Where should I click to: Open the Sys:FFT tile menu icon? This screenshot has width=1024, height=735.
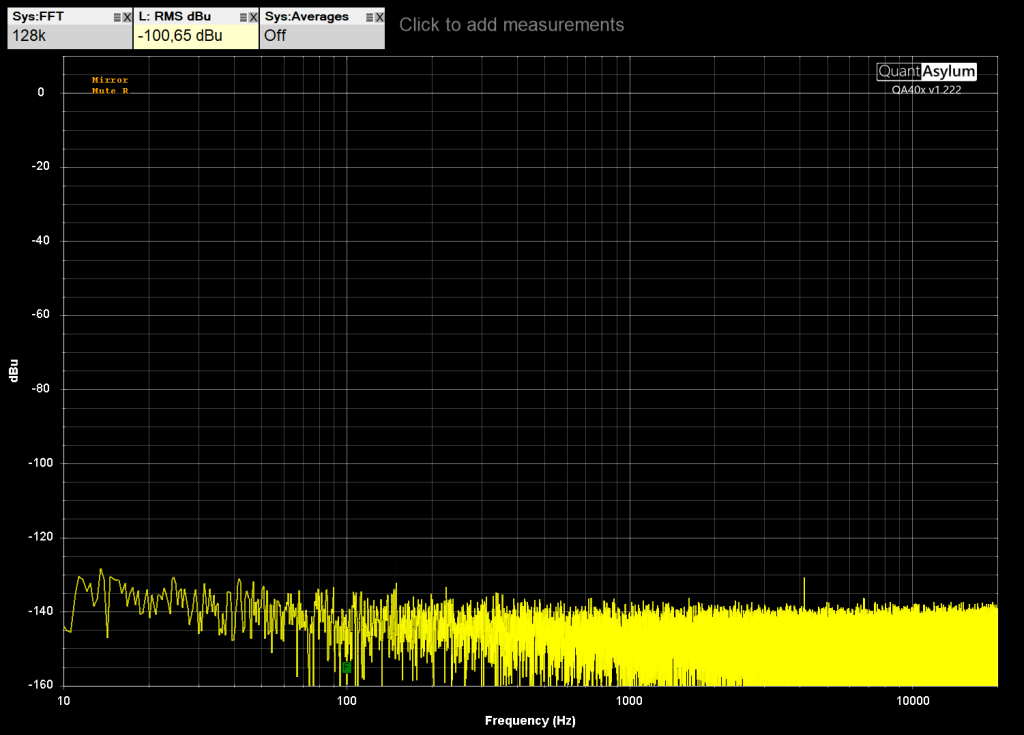[116, 17]
